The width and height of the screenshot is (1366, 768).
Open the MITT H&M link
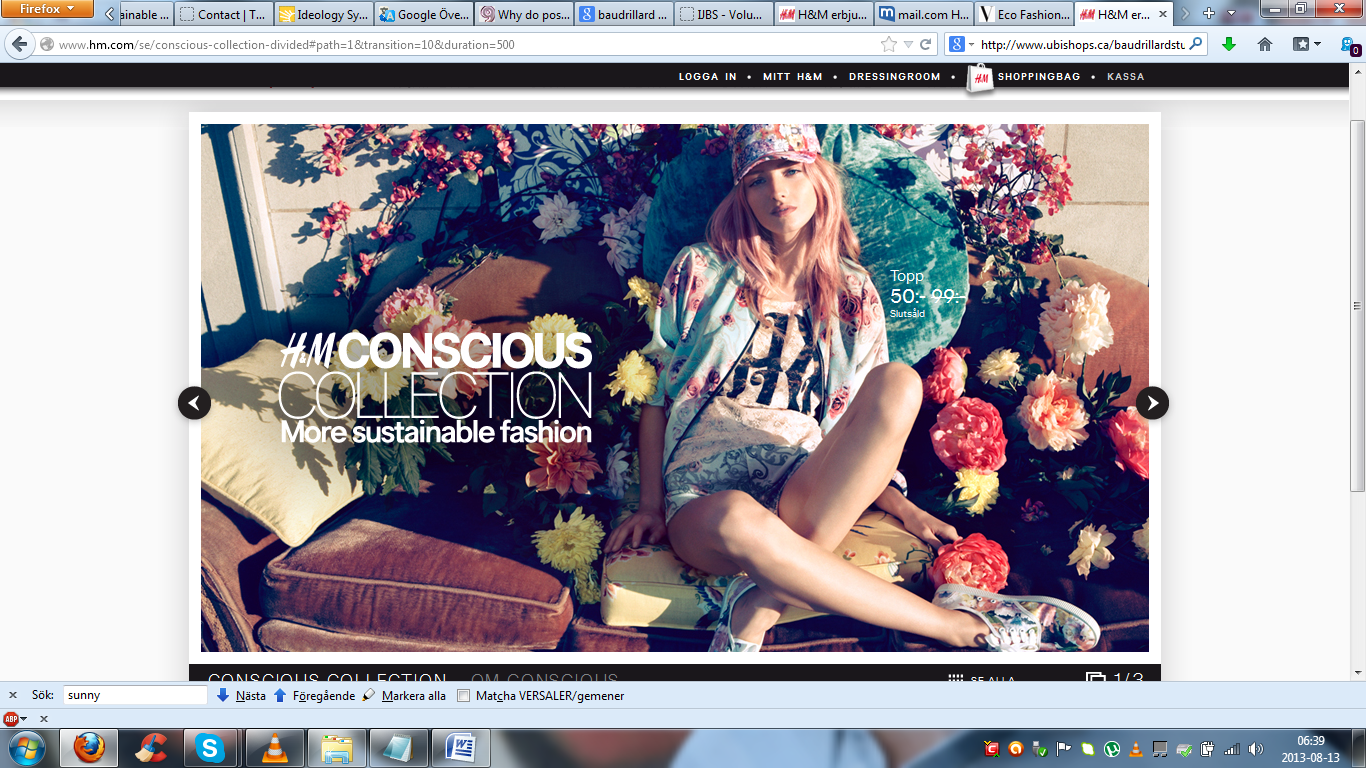[x=792, y=77]
